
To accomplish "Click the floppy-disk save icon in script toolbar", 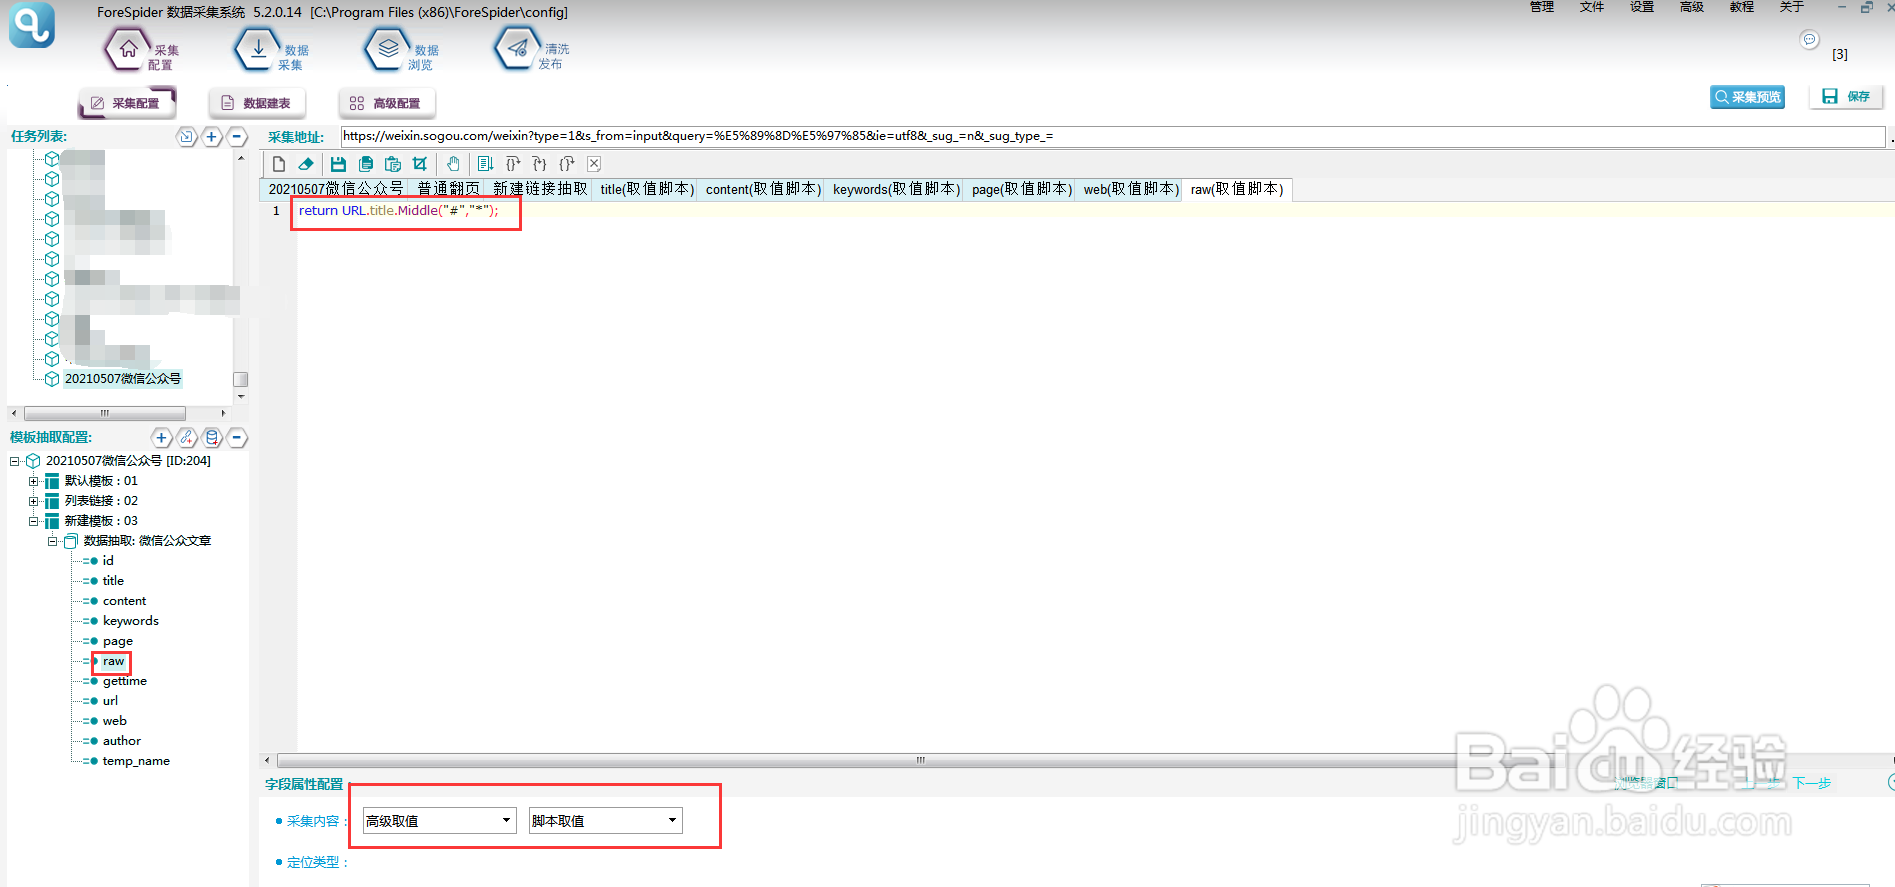I will point(338,164).
